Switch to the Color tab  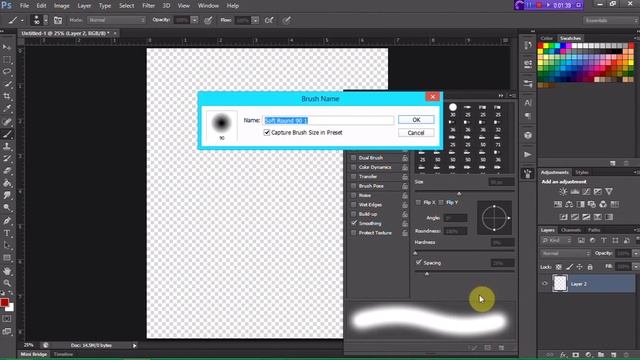(547, 38)
